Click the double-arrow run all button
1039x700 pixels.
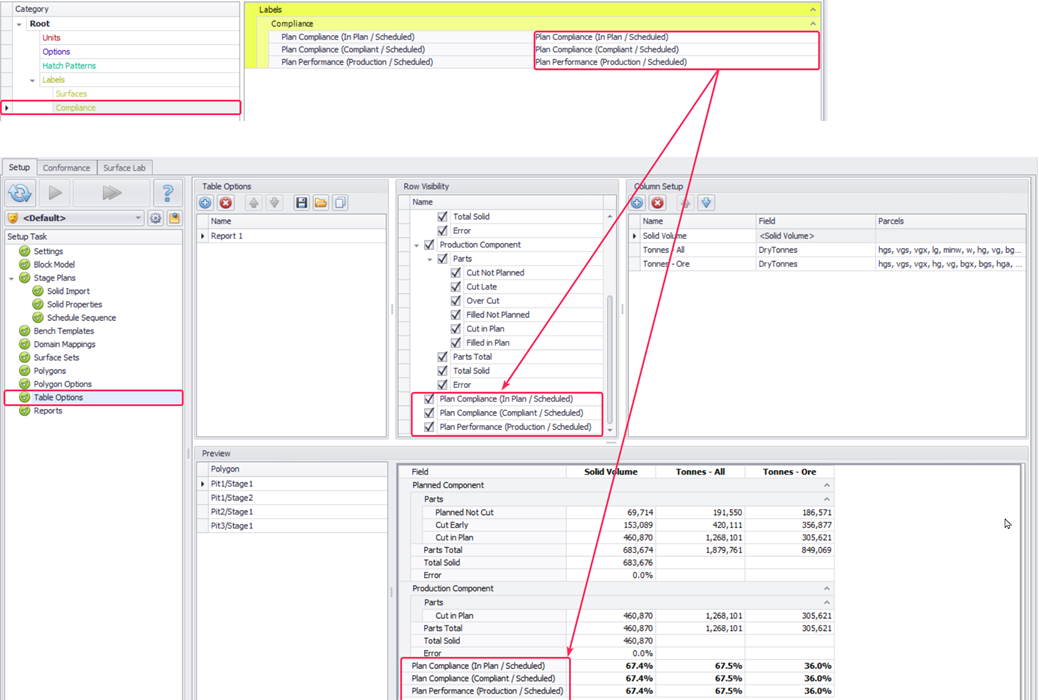pyautogui.click(x=111, y=193)
